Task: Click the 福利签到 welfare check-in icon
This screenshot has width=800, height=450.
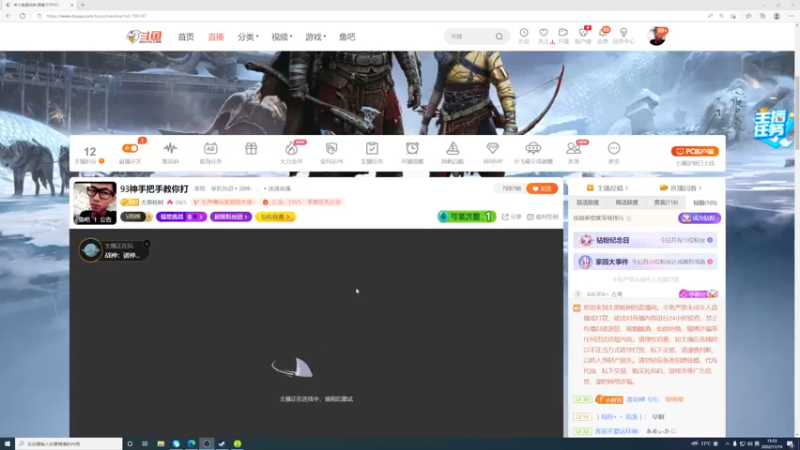Action: [x=542, y=217]
